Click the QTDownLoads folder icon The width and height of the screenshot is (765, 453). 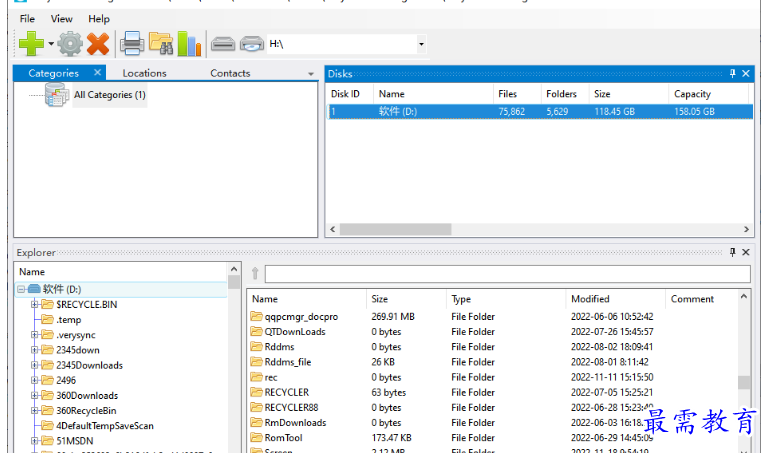257,331
